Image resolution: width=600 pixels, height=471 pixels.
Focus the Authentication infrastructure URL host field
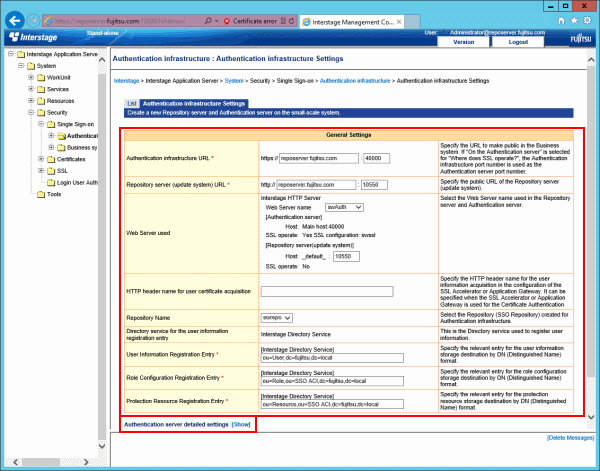(x=319, y=158)
